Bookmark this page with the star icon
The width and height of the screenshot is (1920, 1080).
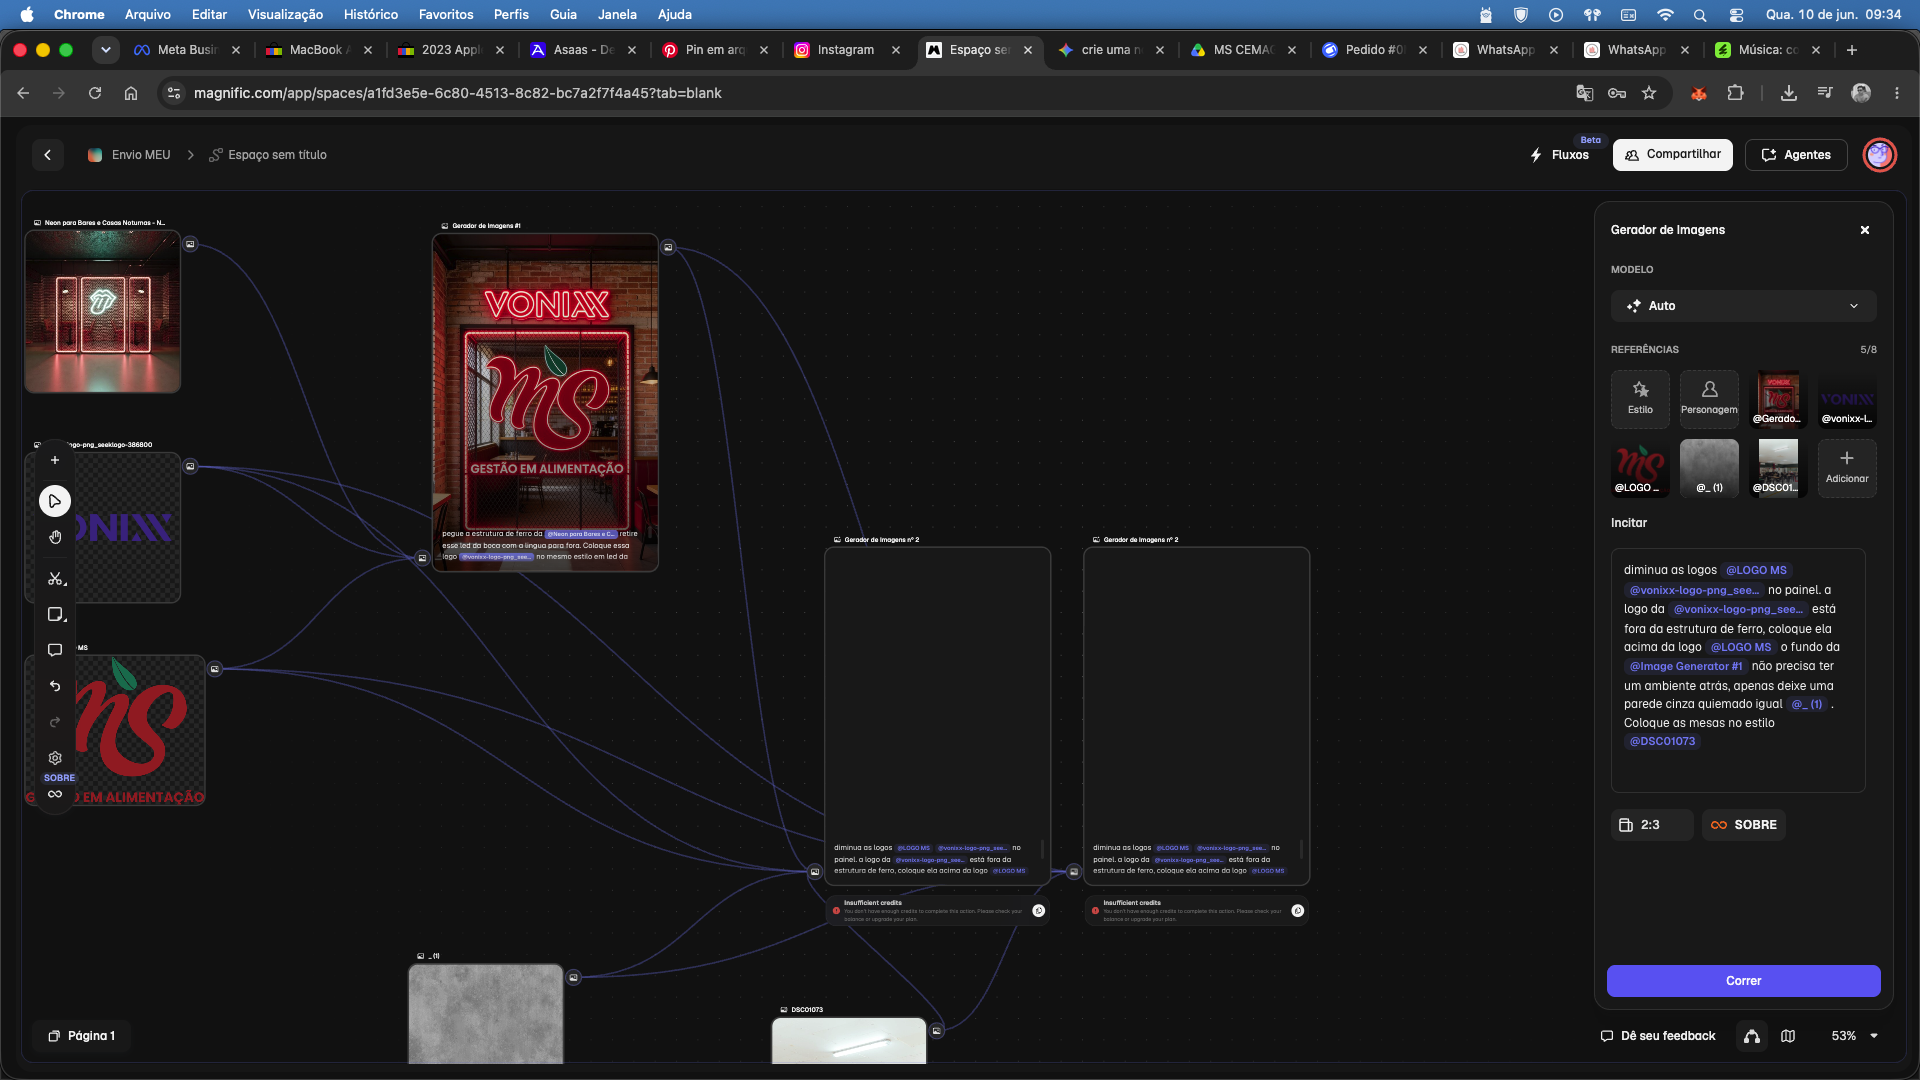pos(1649,93)
